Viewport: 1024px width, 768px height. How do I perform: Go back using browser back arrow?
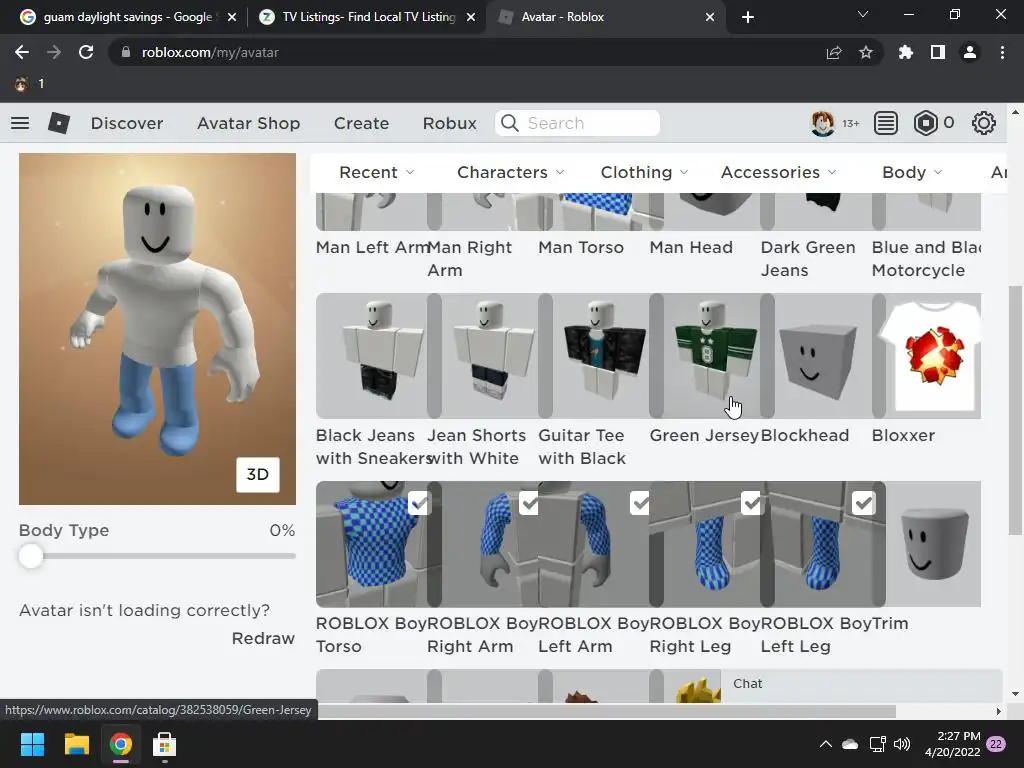pos(22,52)
